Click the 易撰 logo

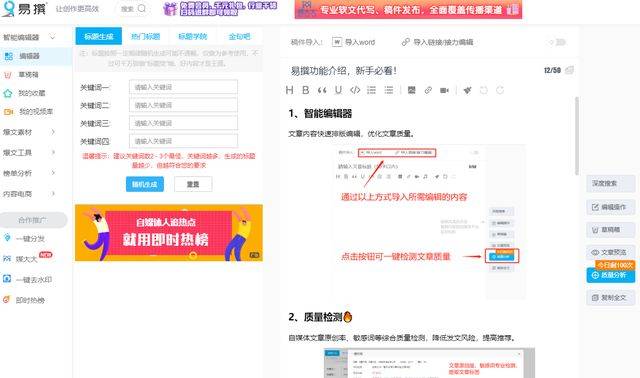point(24,9)
